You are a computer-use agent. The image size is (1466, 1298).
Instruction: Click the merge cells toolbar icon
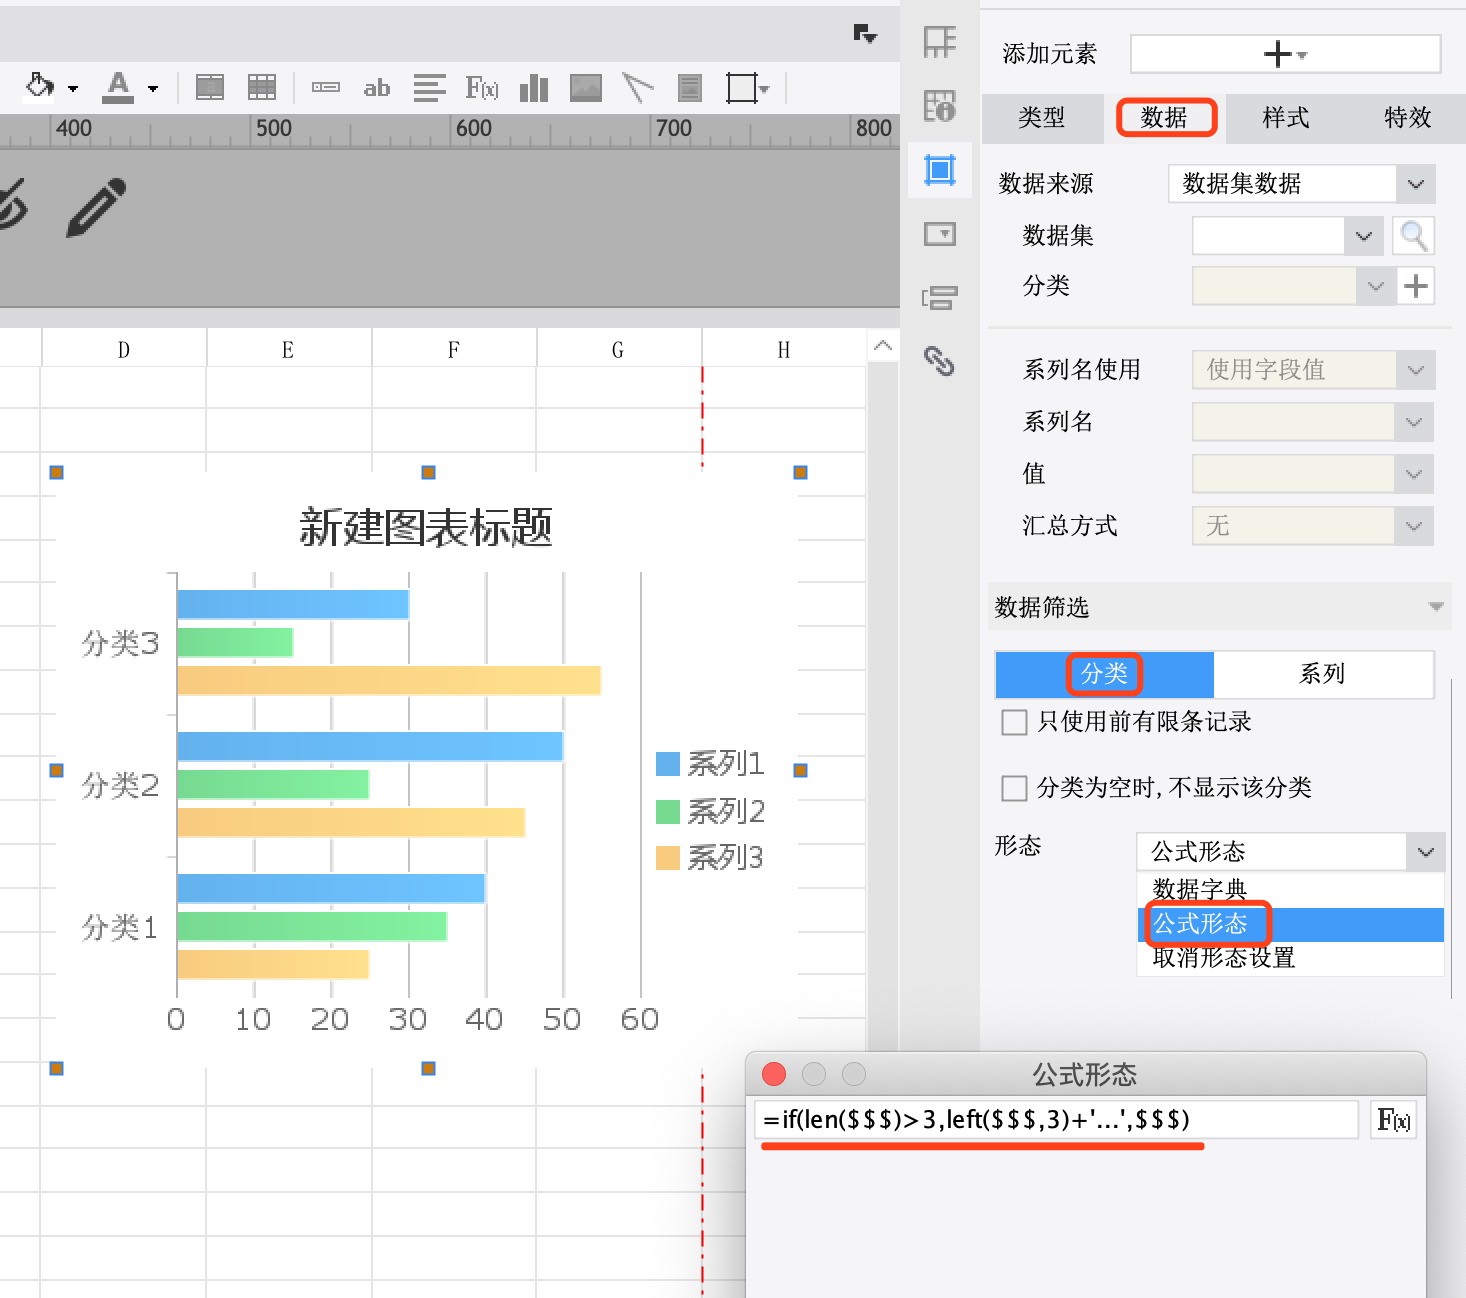210,88
